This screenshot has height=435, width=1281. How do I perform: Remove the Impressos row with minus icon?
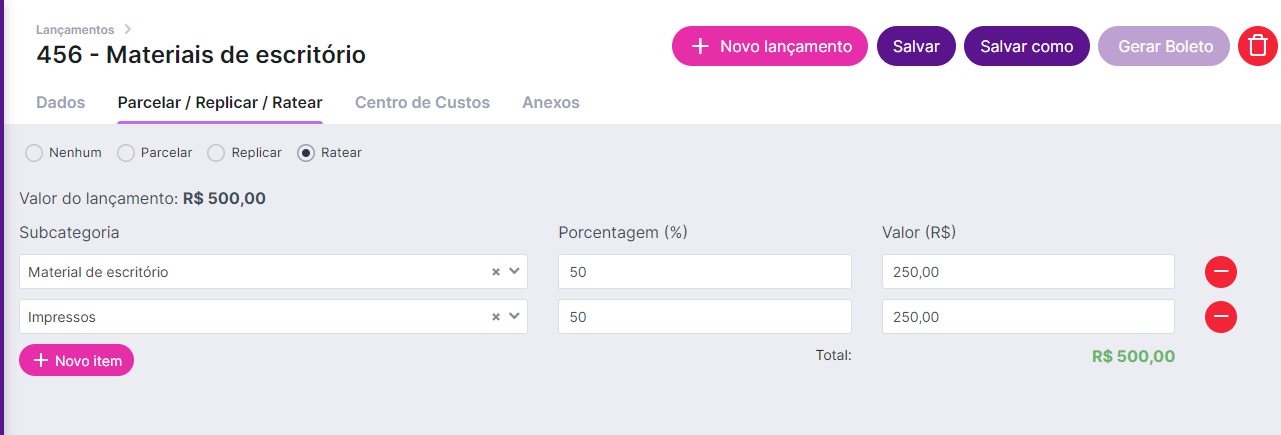(x=1220, y=317)
